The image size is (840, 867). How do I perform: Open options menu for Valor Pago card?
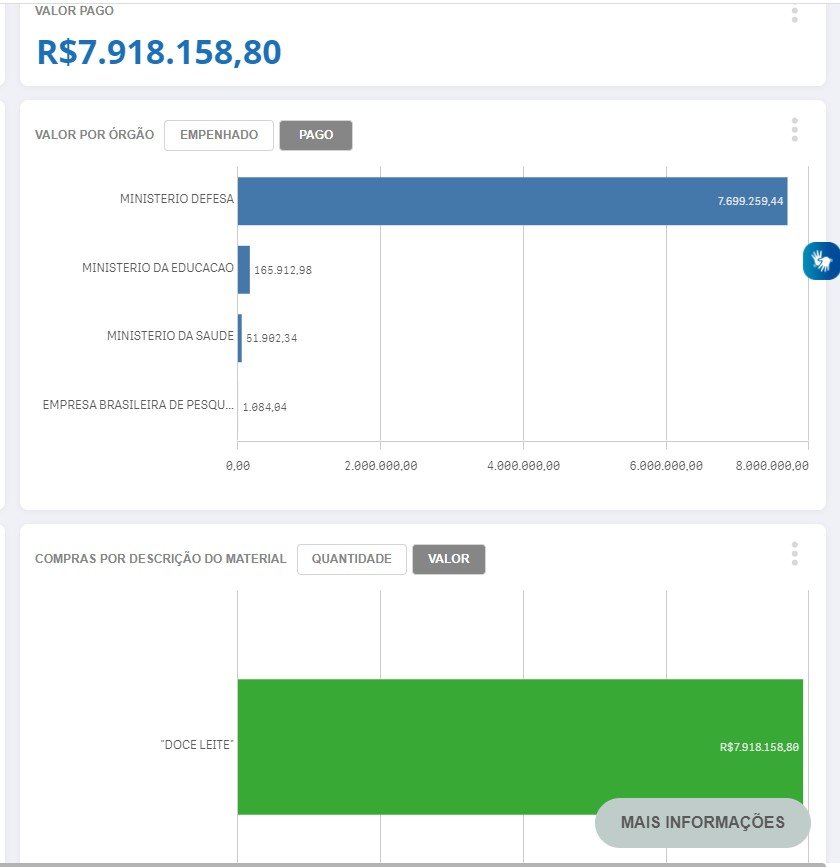(x=795, y=14)
